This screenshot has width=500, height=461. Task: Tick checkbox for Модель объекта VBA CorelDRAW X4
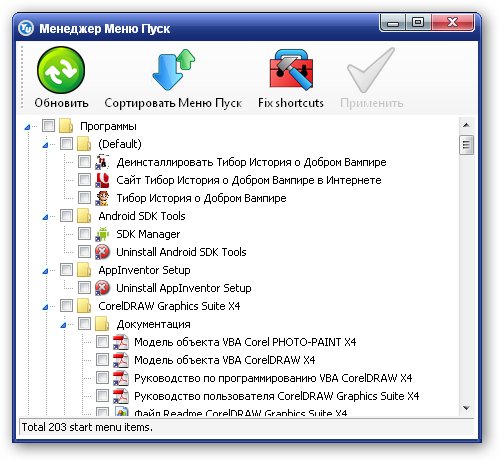(x=102, y=360)
